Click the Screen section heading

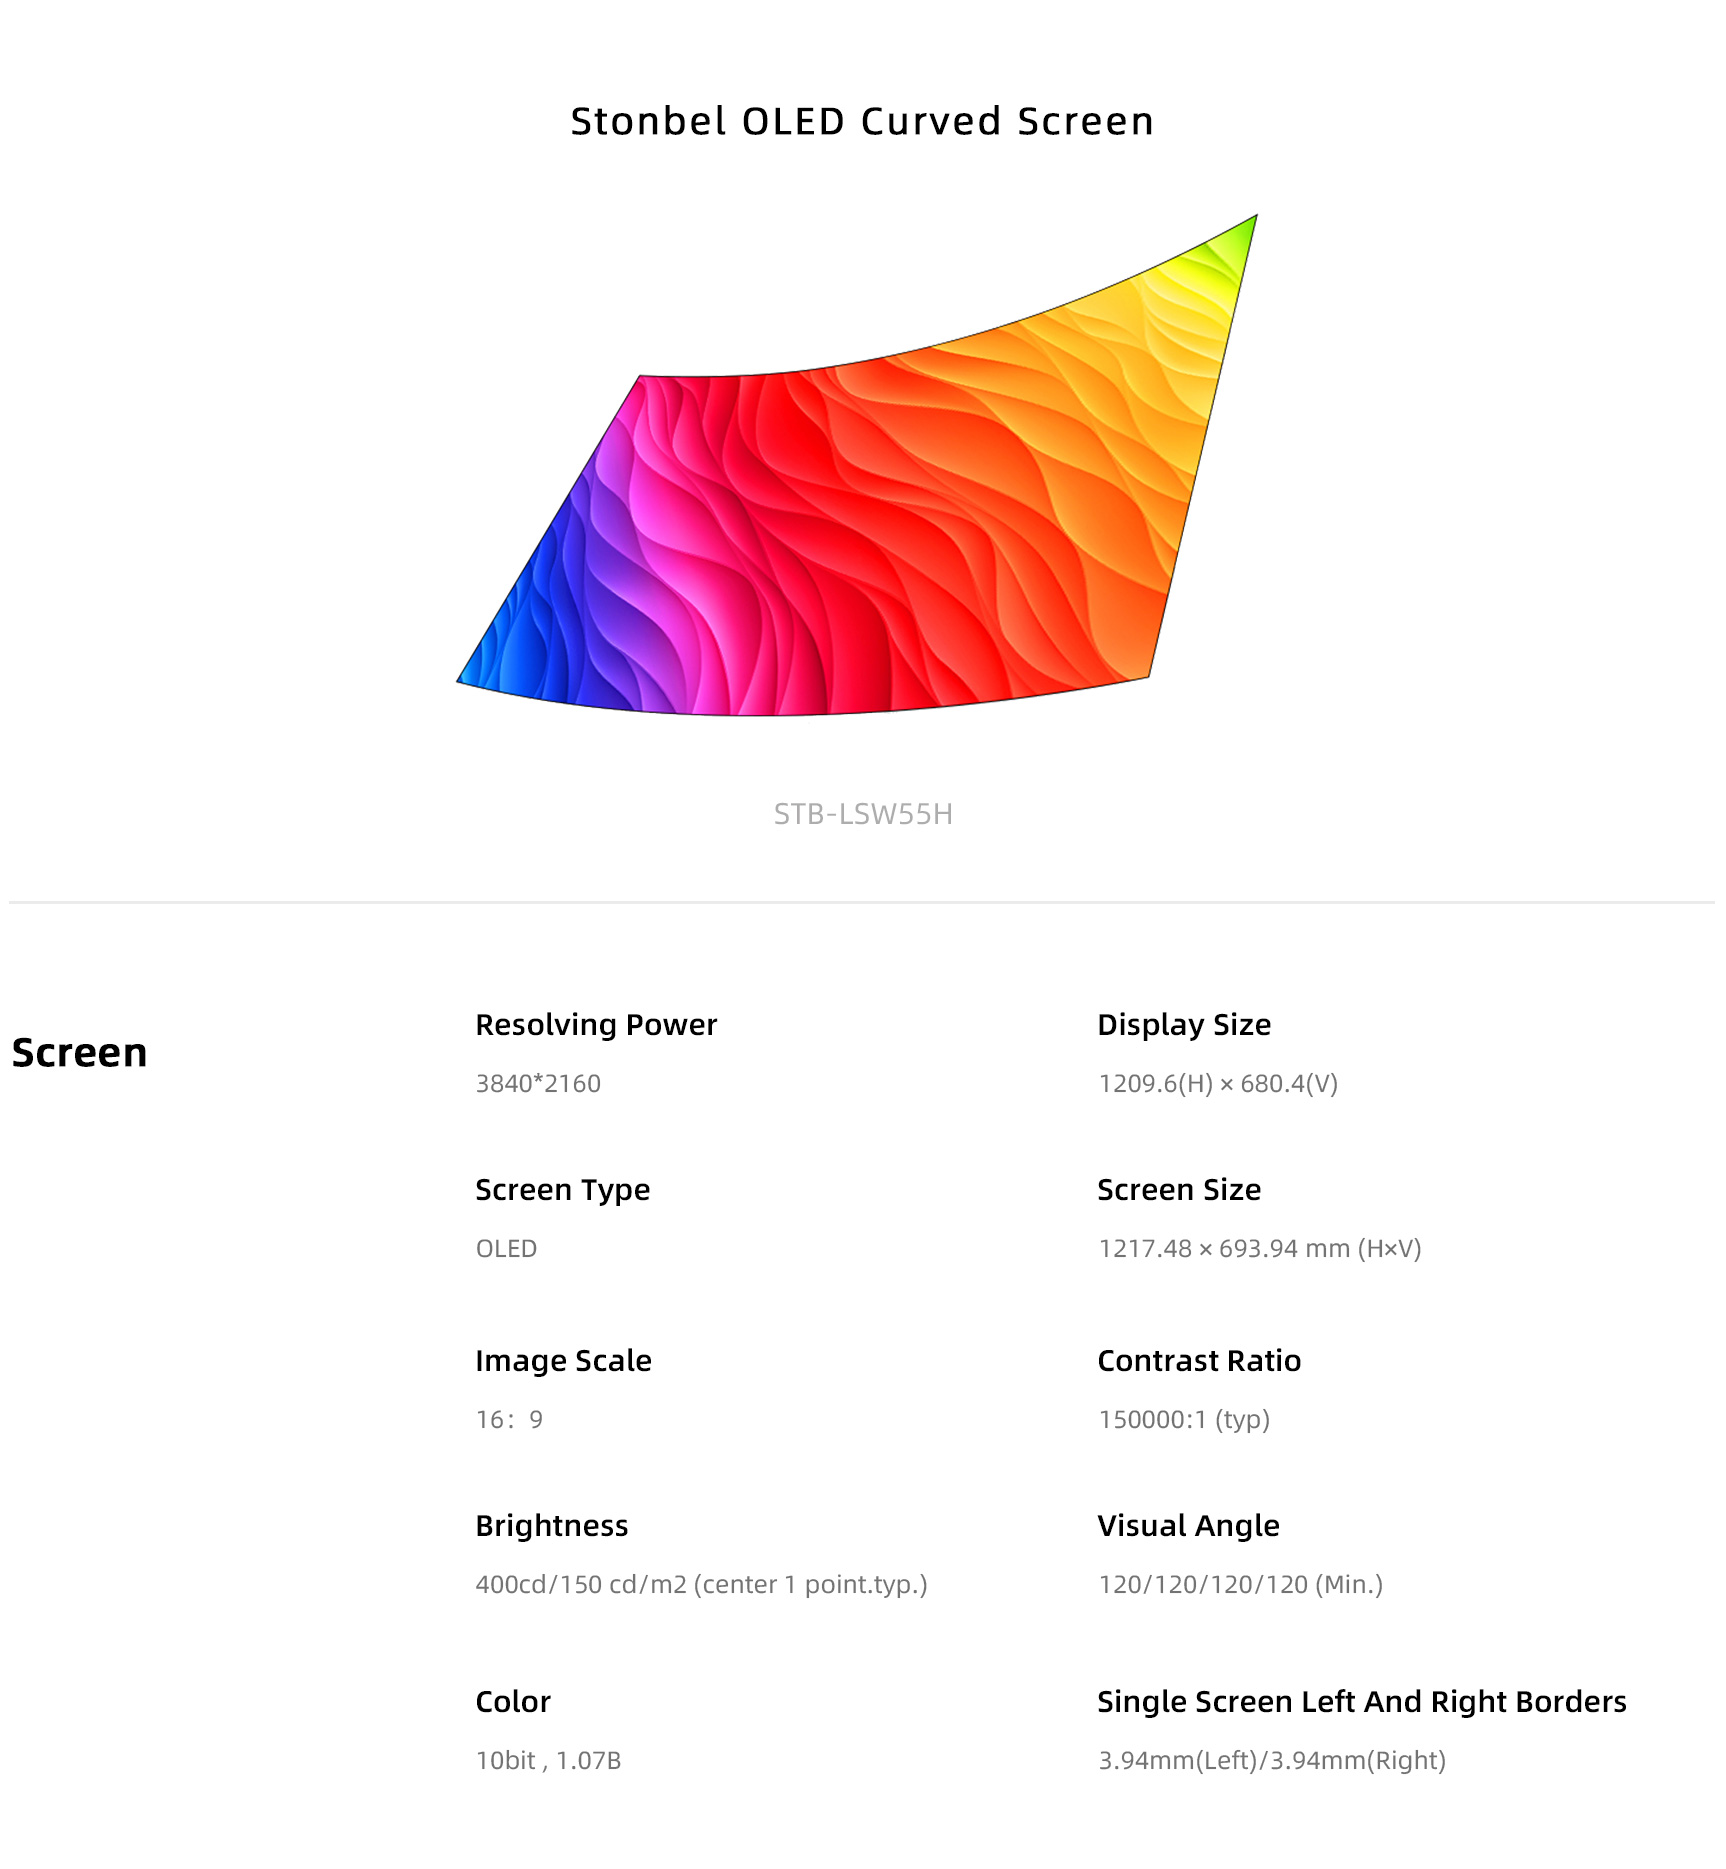click(x=80, y=1052)
